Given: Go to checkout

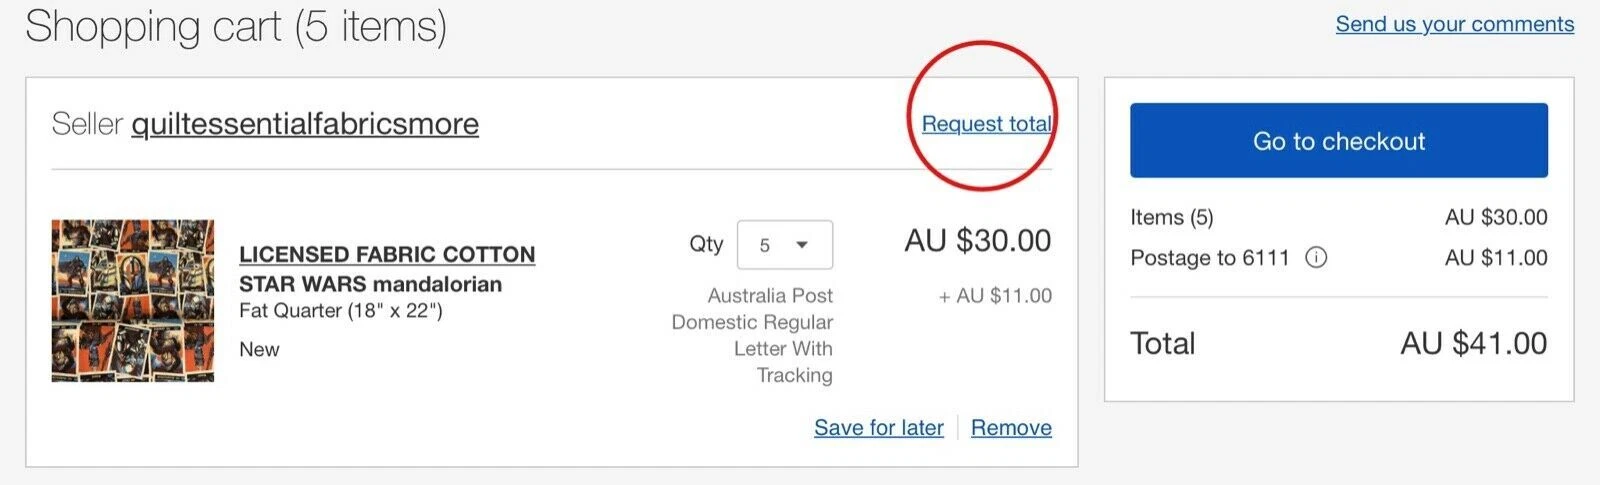Looking at the screenshot, I should pos(1339,141).
